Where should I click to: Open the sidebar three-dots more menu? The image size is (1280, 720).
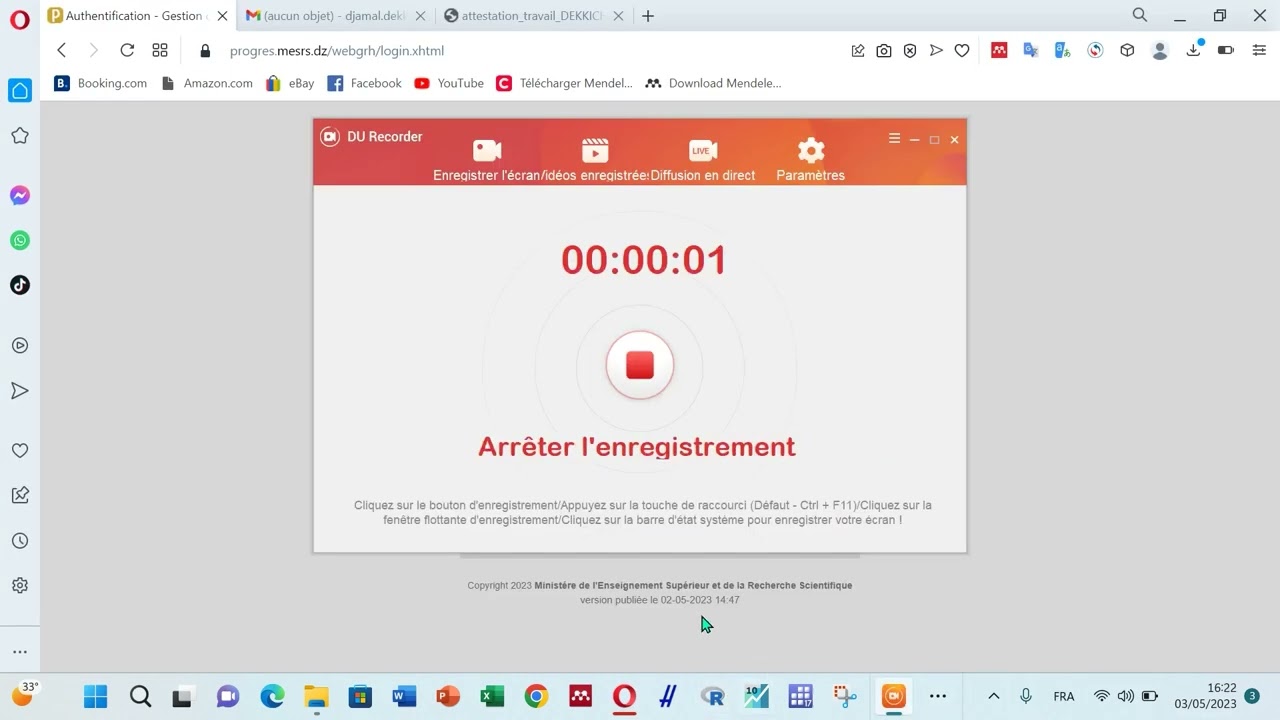[x=20, y=652]
